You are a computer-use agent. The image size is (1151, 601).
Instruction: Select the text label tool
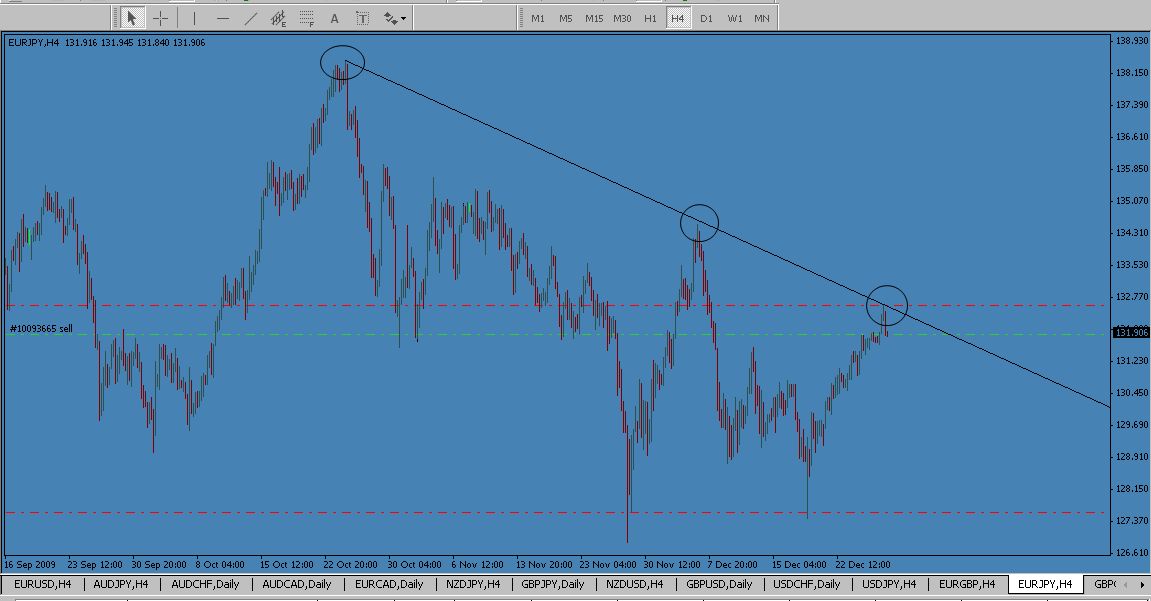coord(362,18)
